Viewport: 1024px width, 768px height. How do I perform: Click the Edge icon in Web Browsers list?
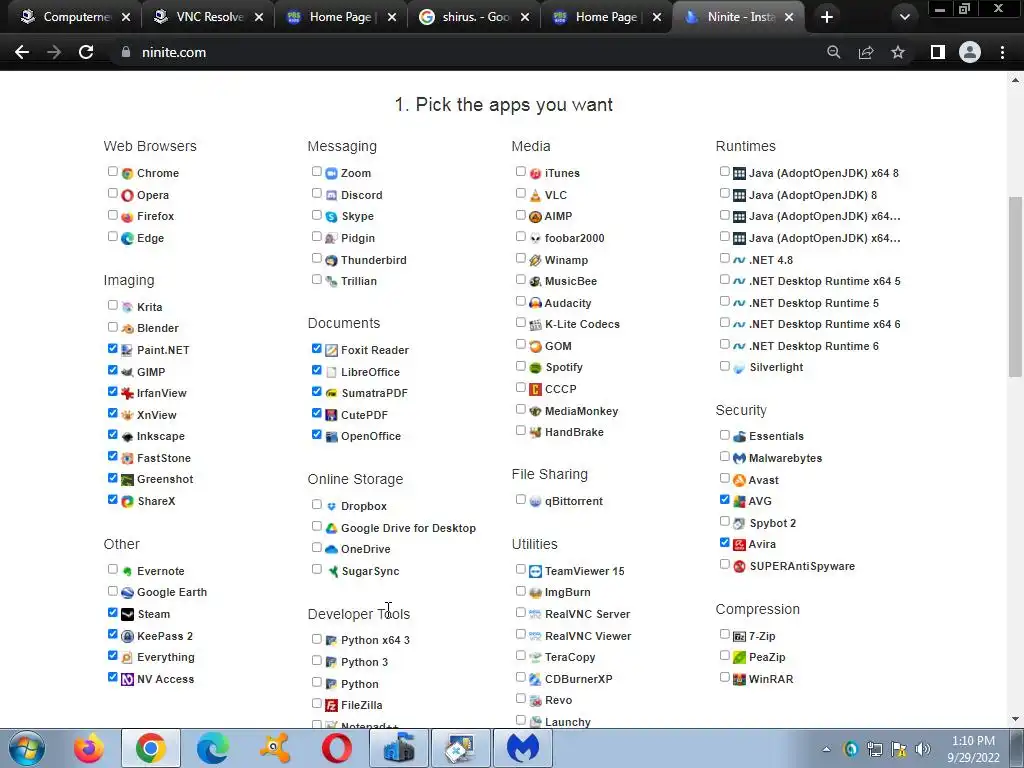tap(127, 238)
